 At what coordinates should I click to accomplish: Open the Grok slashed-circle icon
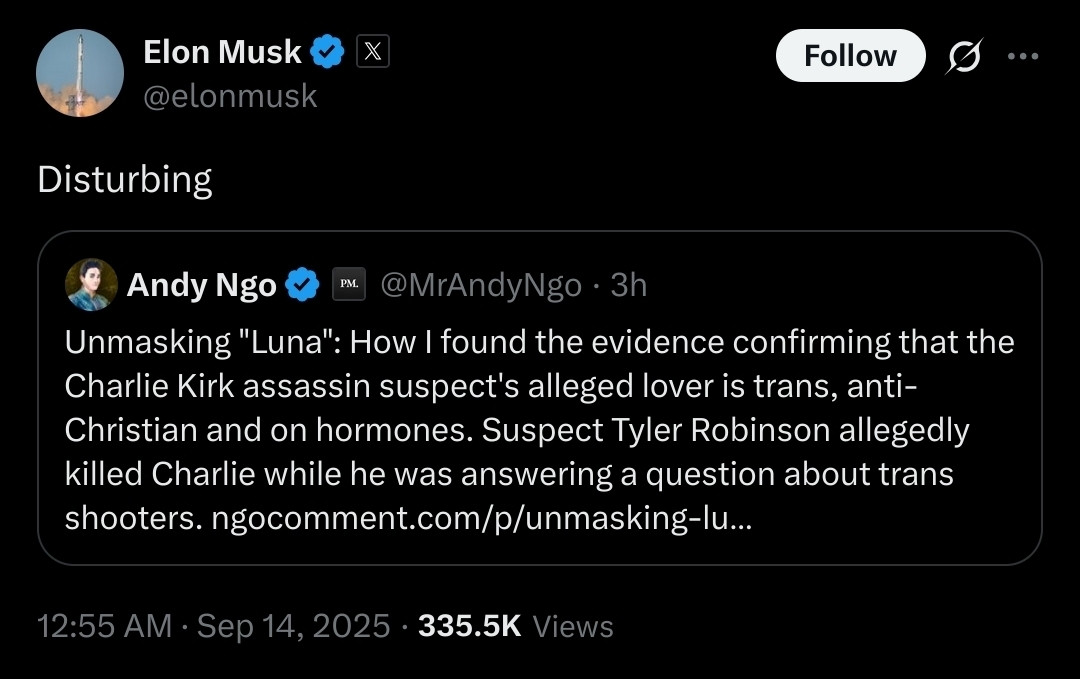point(963,56)
